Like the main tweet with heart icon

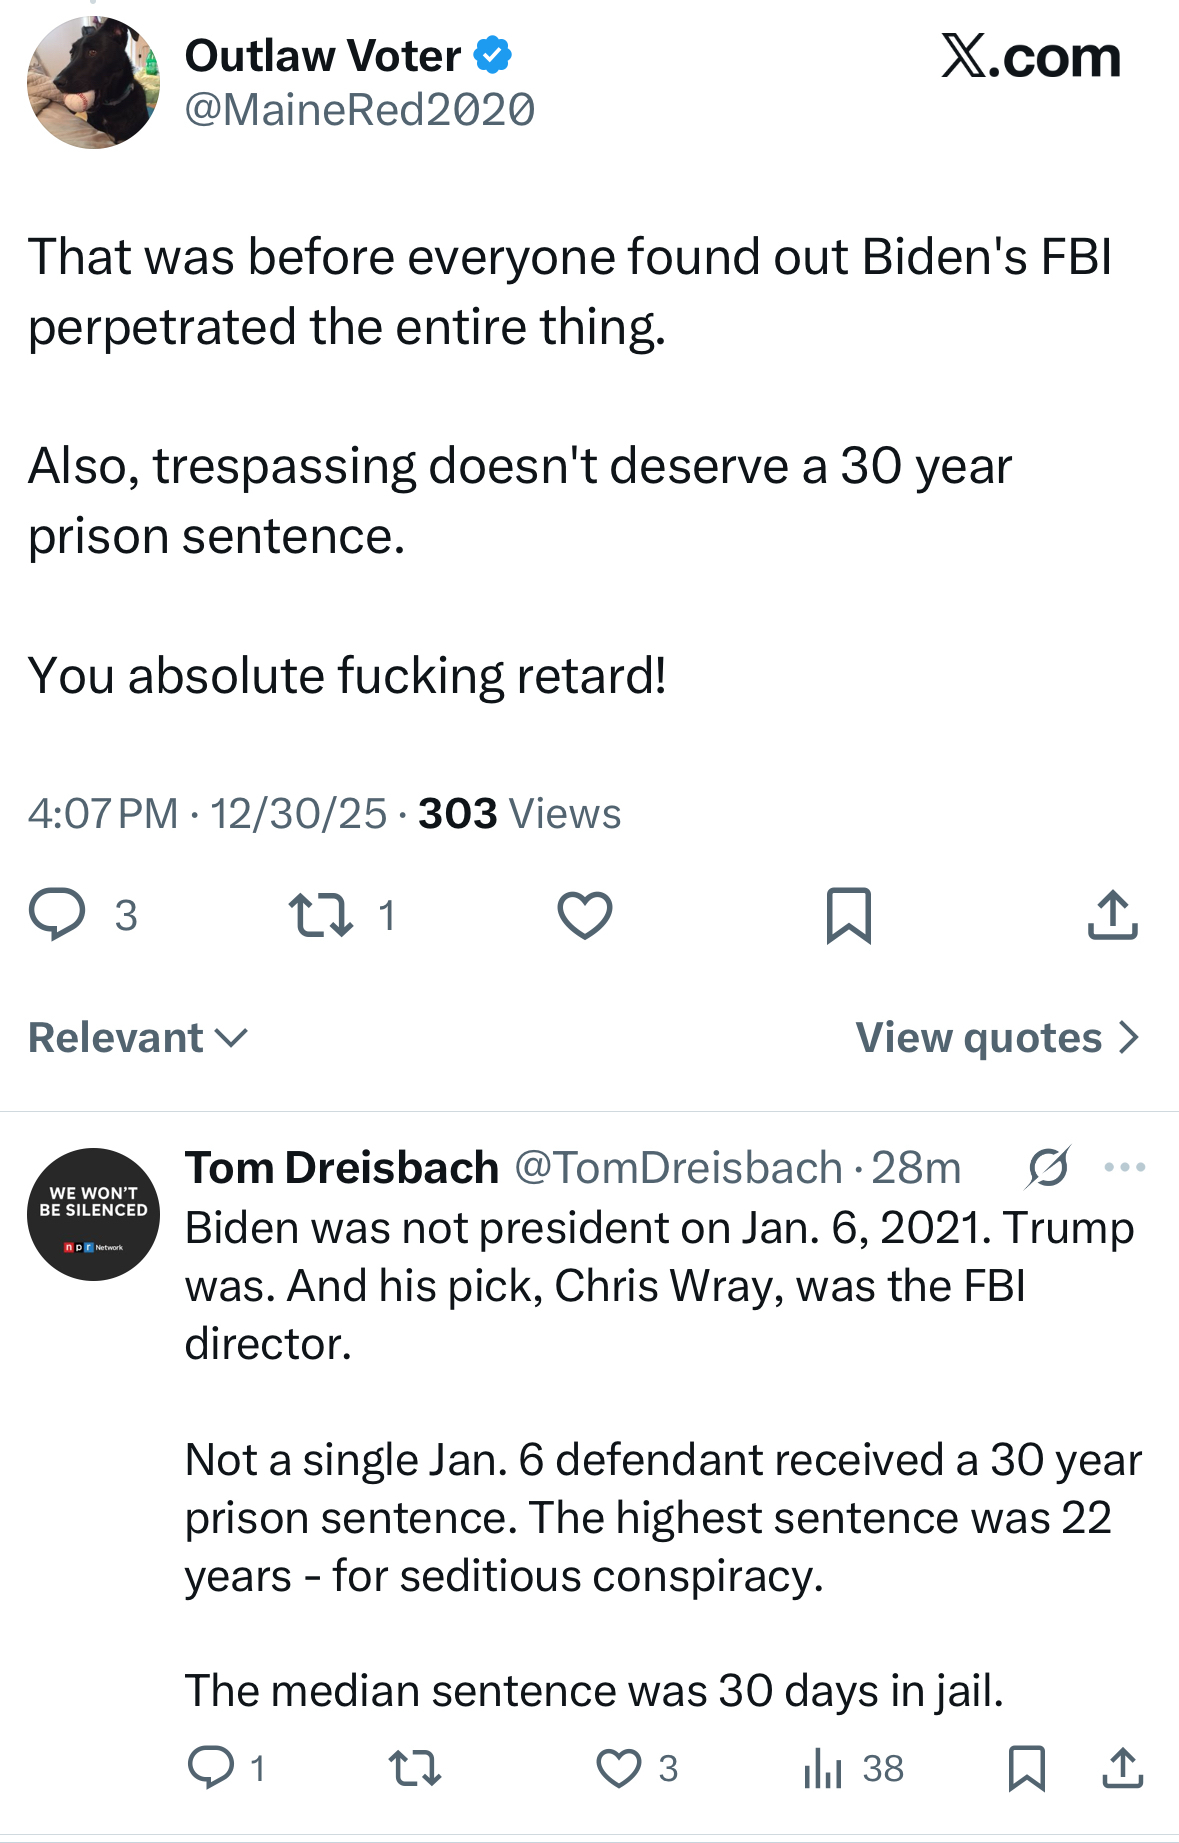coord(584,914)
